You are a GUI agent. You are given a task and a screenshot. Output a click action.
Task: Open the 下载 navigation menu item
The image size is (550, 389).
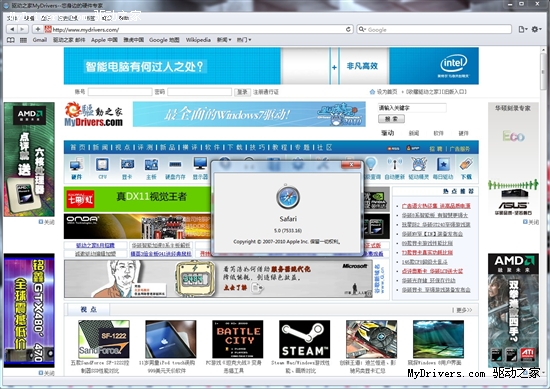click(x=235, y=147)
